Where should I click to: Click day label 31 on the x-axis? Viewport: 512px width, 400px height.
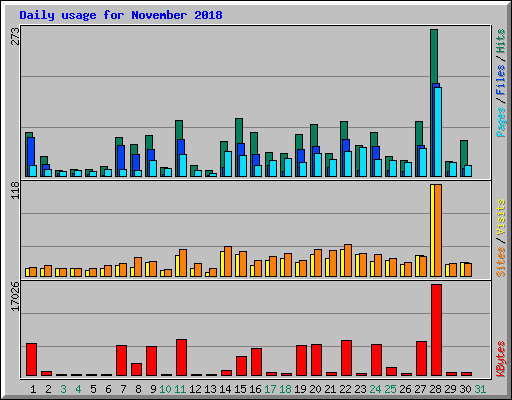point(480,389)
